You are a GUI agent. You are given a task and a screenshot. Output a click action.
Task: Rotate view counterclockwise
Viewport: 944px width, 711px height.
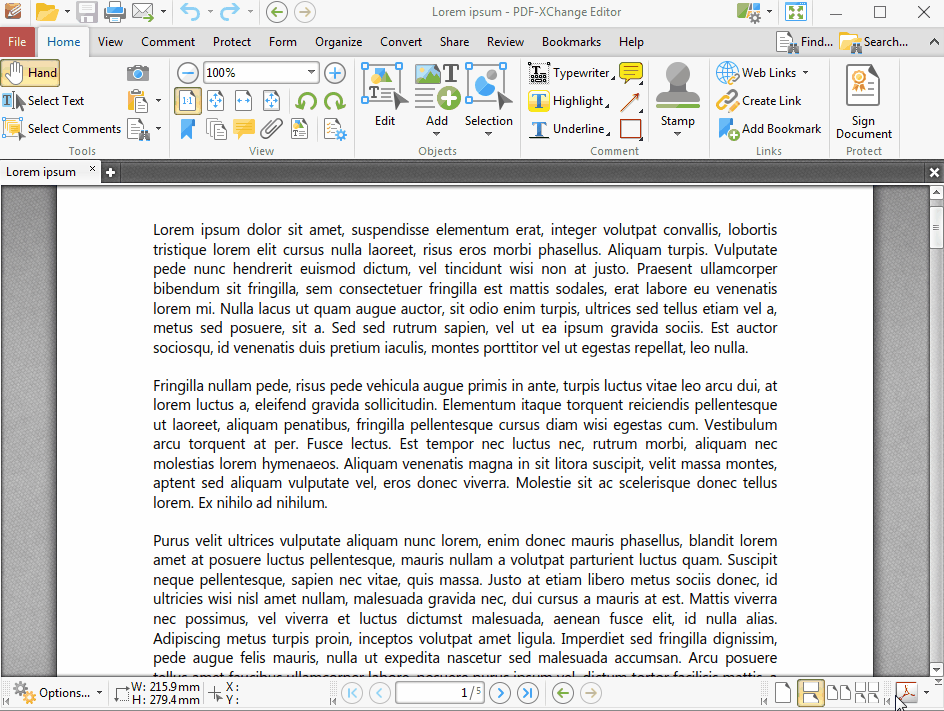[x=306, y=101]
